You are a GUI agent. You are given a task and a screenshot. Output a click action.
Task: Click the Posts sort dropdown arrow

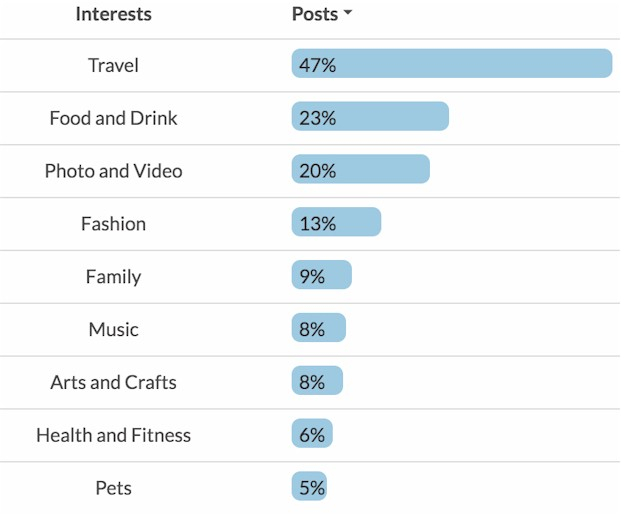[348, 15]
